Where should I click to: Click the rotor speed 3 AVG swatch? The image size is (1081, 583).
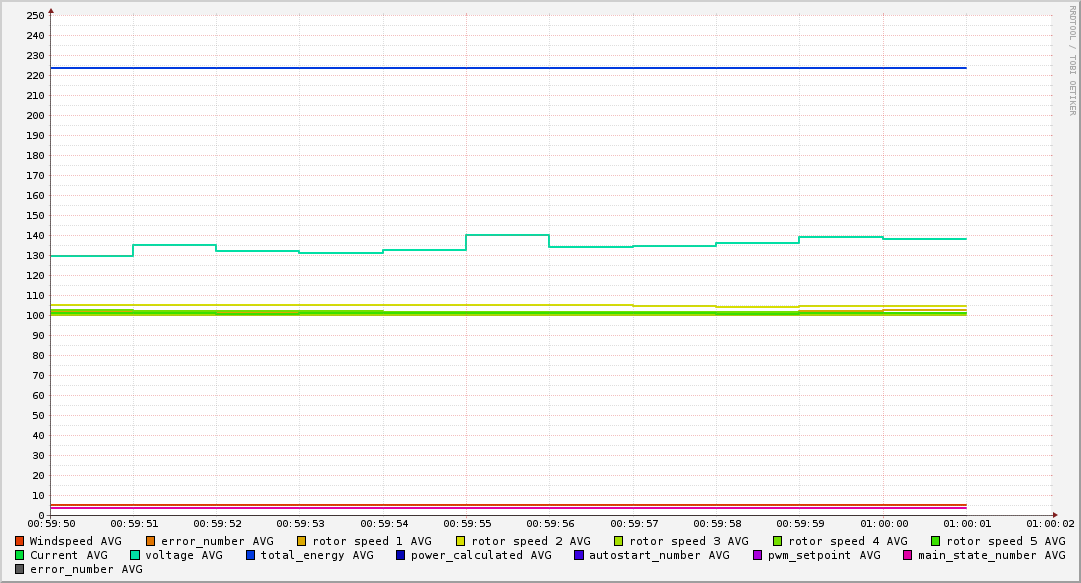coord(619,541)
